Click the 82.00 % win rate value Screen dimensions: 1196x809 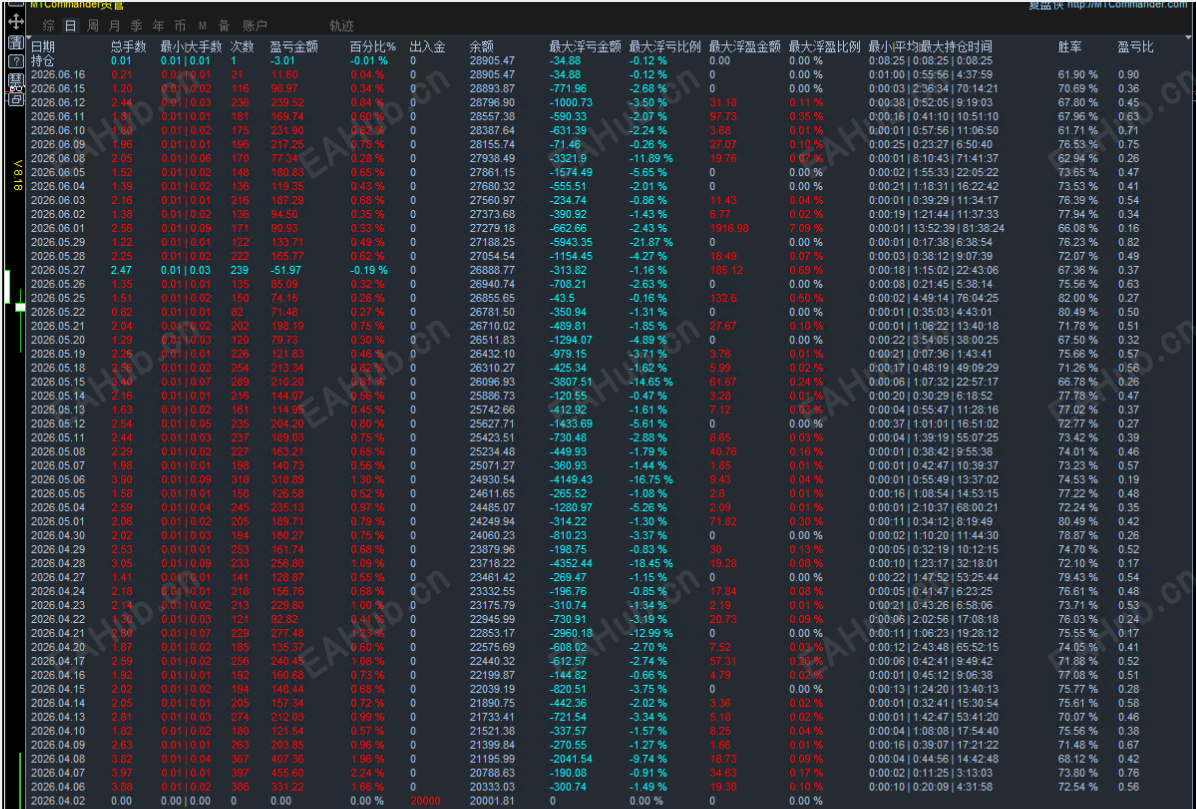point(1078,298)
